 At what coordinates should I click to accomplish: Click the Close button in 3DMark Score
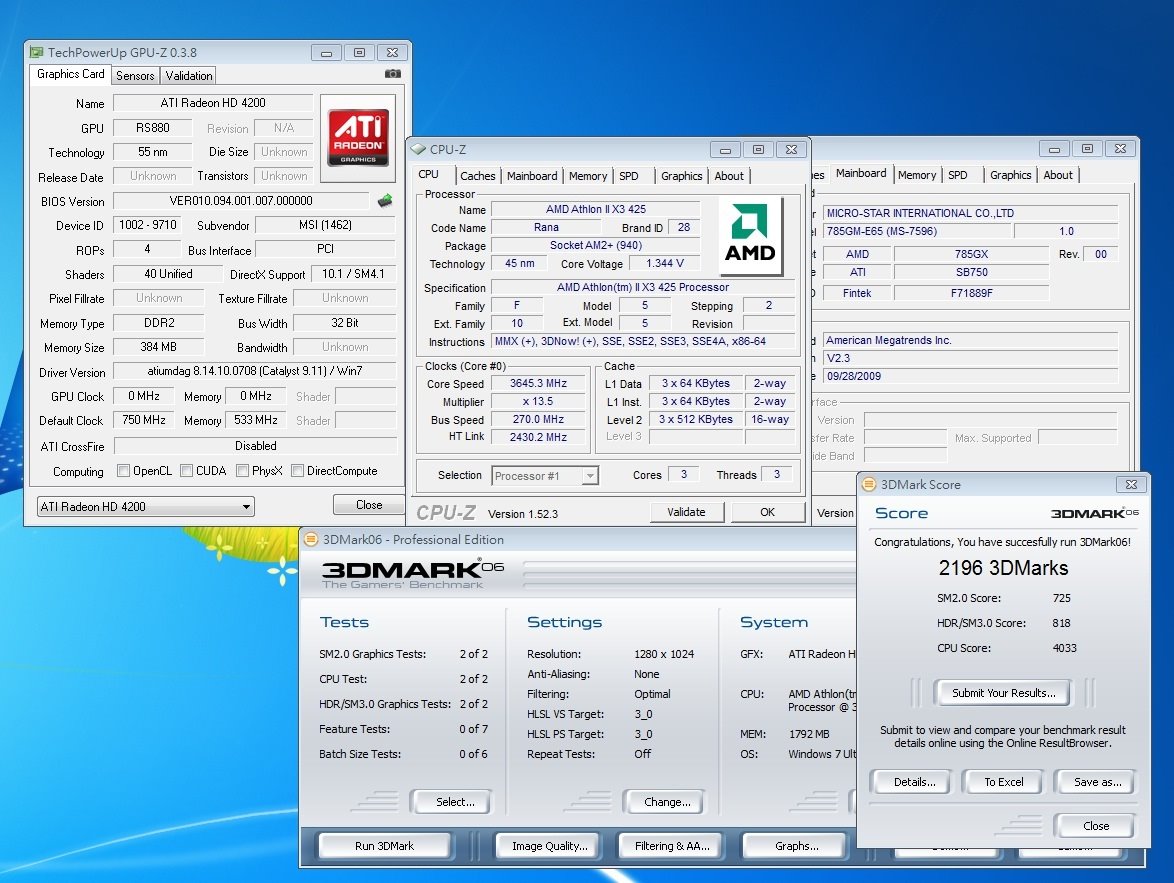1095,826
